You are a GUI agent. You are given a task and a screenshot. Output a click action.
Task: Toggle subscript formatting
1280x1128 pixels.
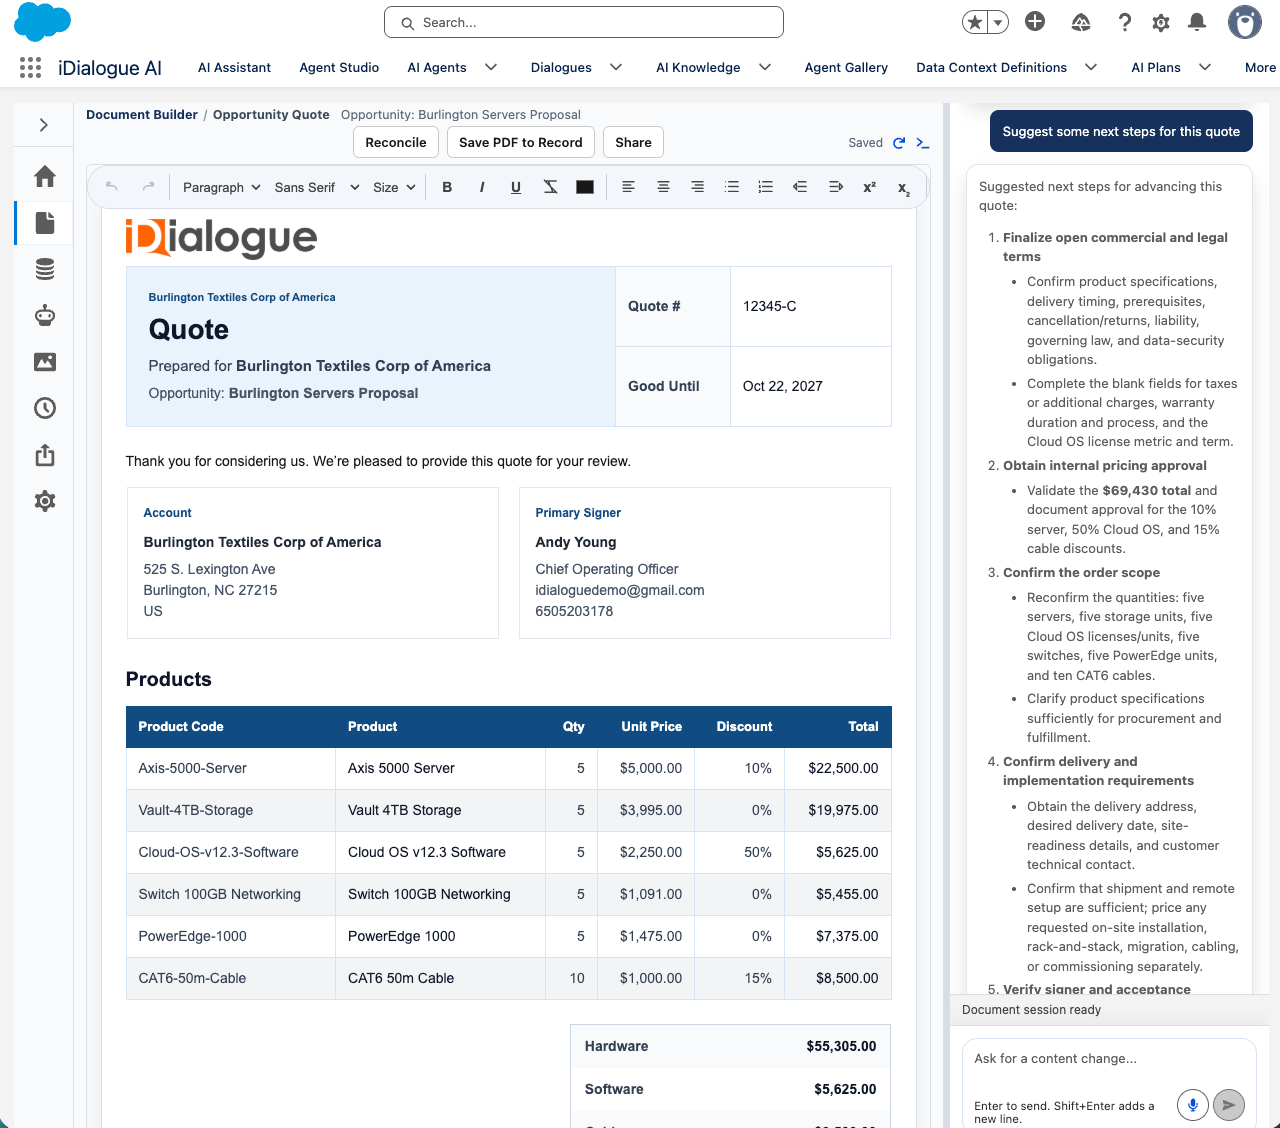904,188
